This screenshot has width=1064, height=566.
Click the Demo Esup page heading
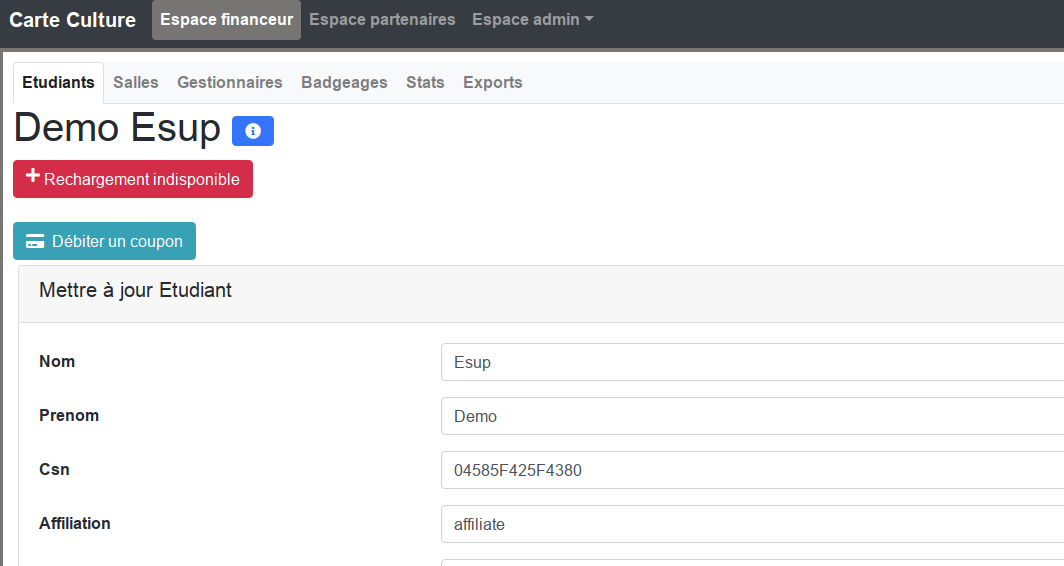click(117, 129)
